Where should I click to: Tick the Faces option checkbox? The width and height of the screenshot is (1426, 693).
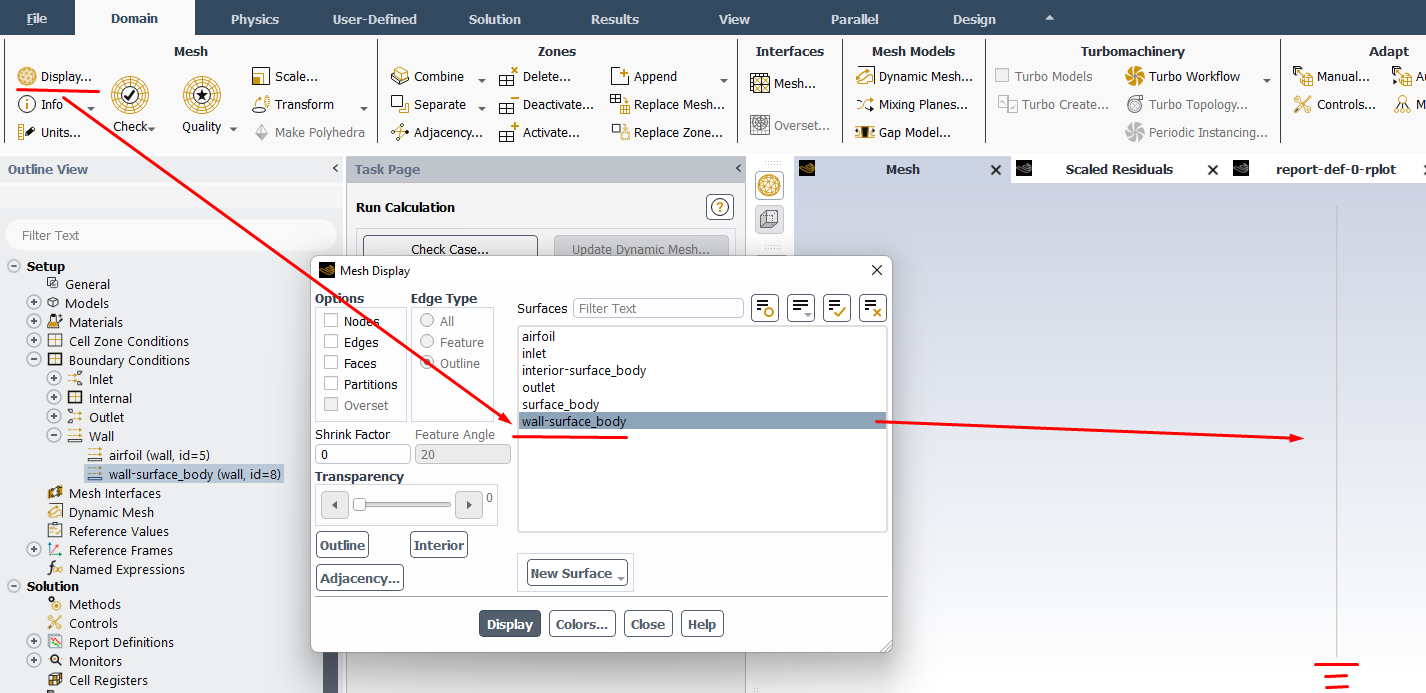click(x=331, y=363)
